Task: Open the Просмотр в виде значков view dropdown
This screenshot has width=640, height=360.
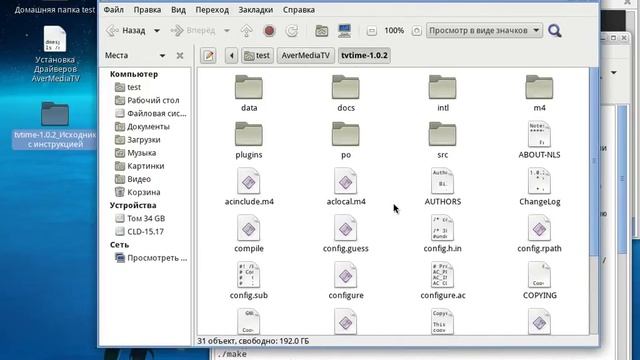Action: click(484, 31)
